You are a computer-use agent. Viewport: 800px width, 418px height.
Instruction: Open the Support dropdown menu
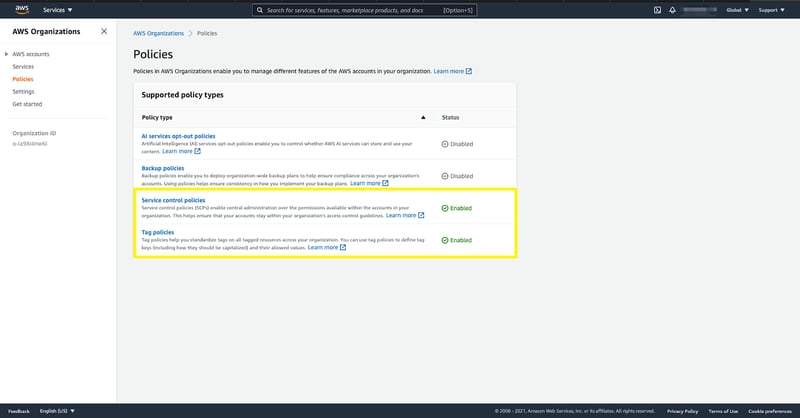771,10
